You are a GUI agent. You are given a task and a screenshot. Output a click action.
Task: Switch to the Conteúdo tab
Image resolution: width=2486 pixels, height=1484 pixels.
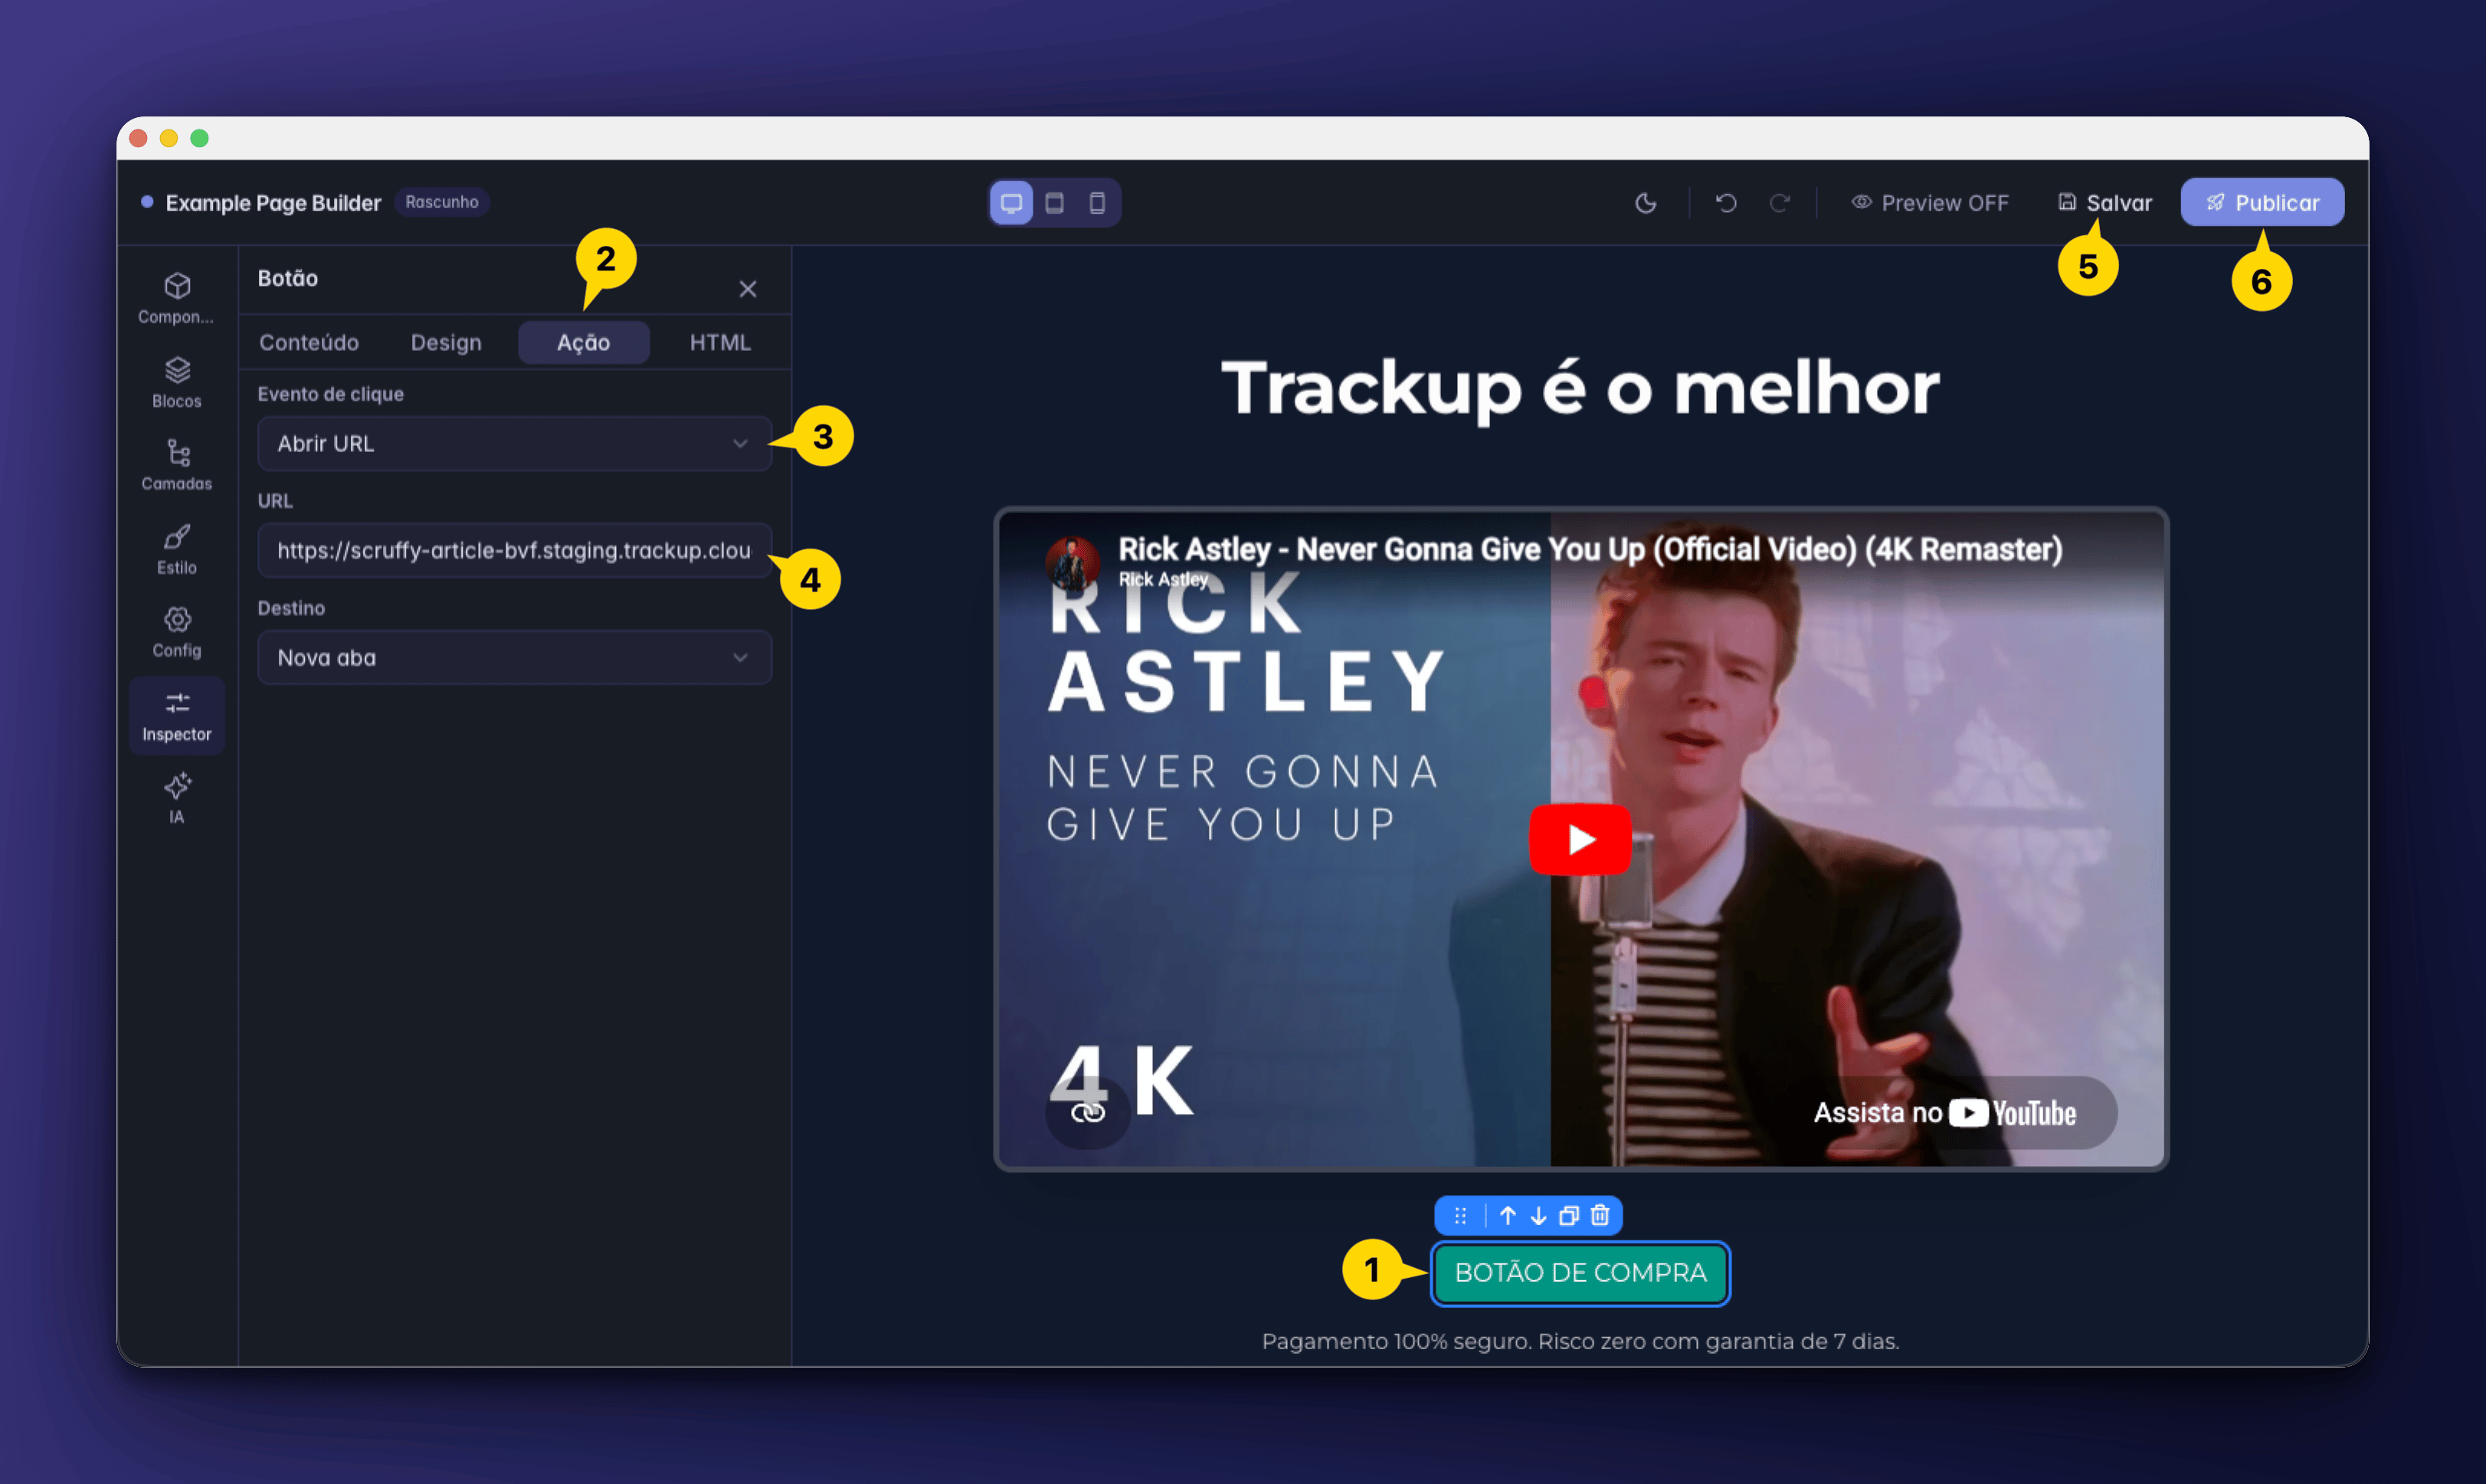(x=309, y=342)
